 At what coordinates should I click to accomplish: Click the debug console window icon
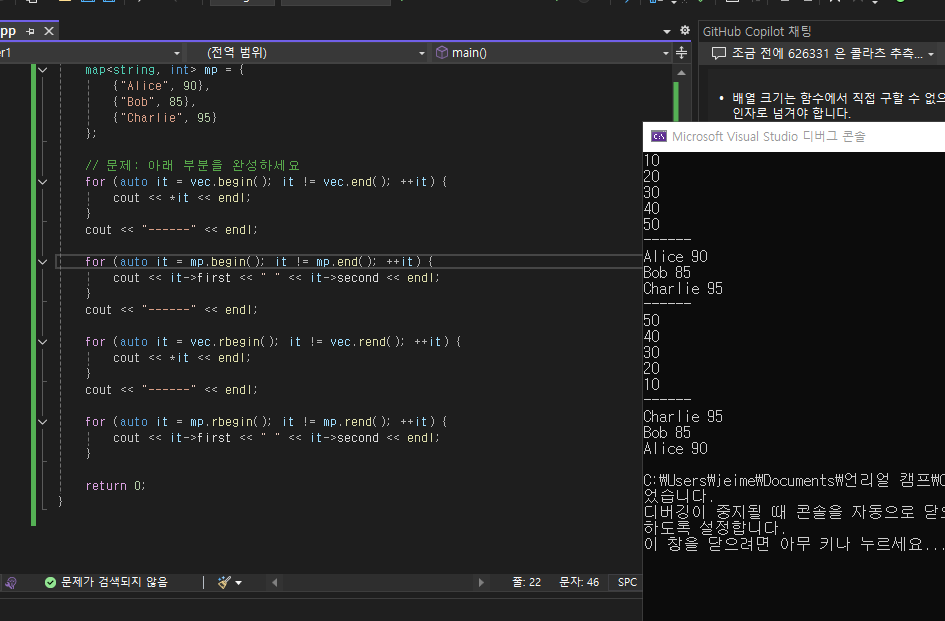(659, 136)
